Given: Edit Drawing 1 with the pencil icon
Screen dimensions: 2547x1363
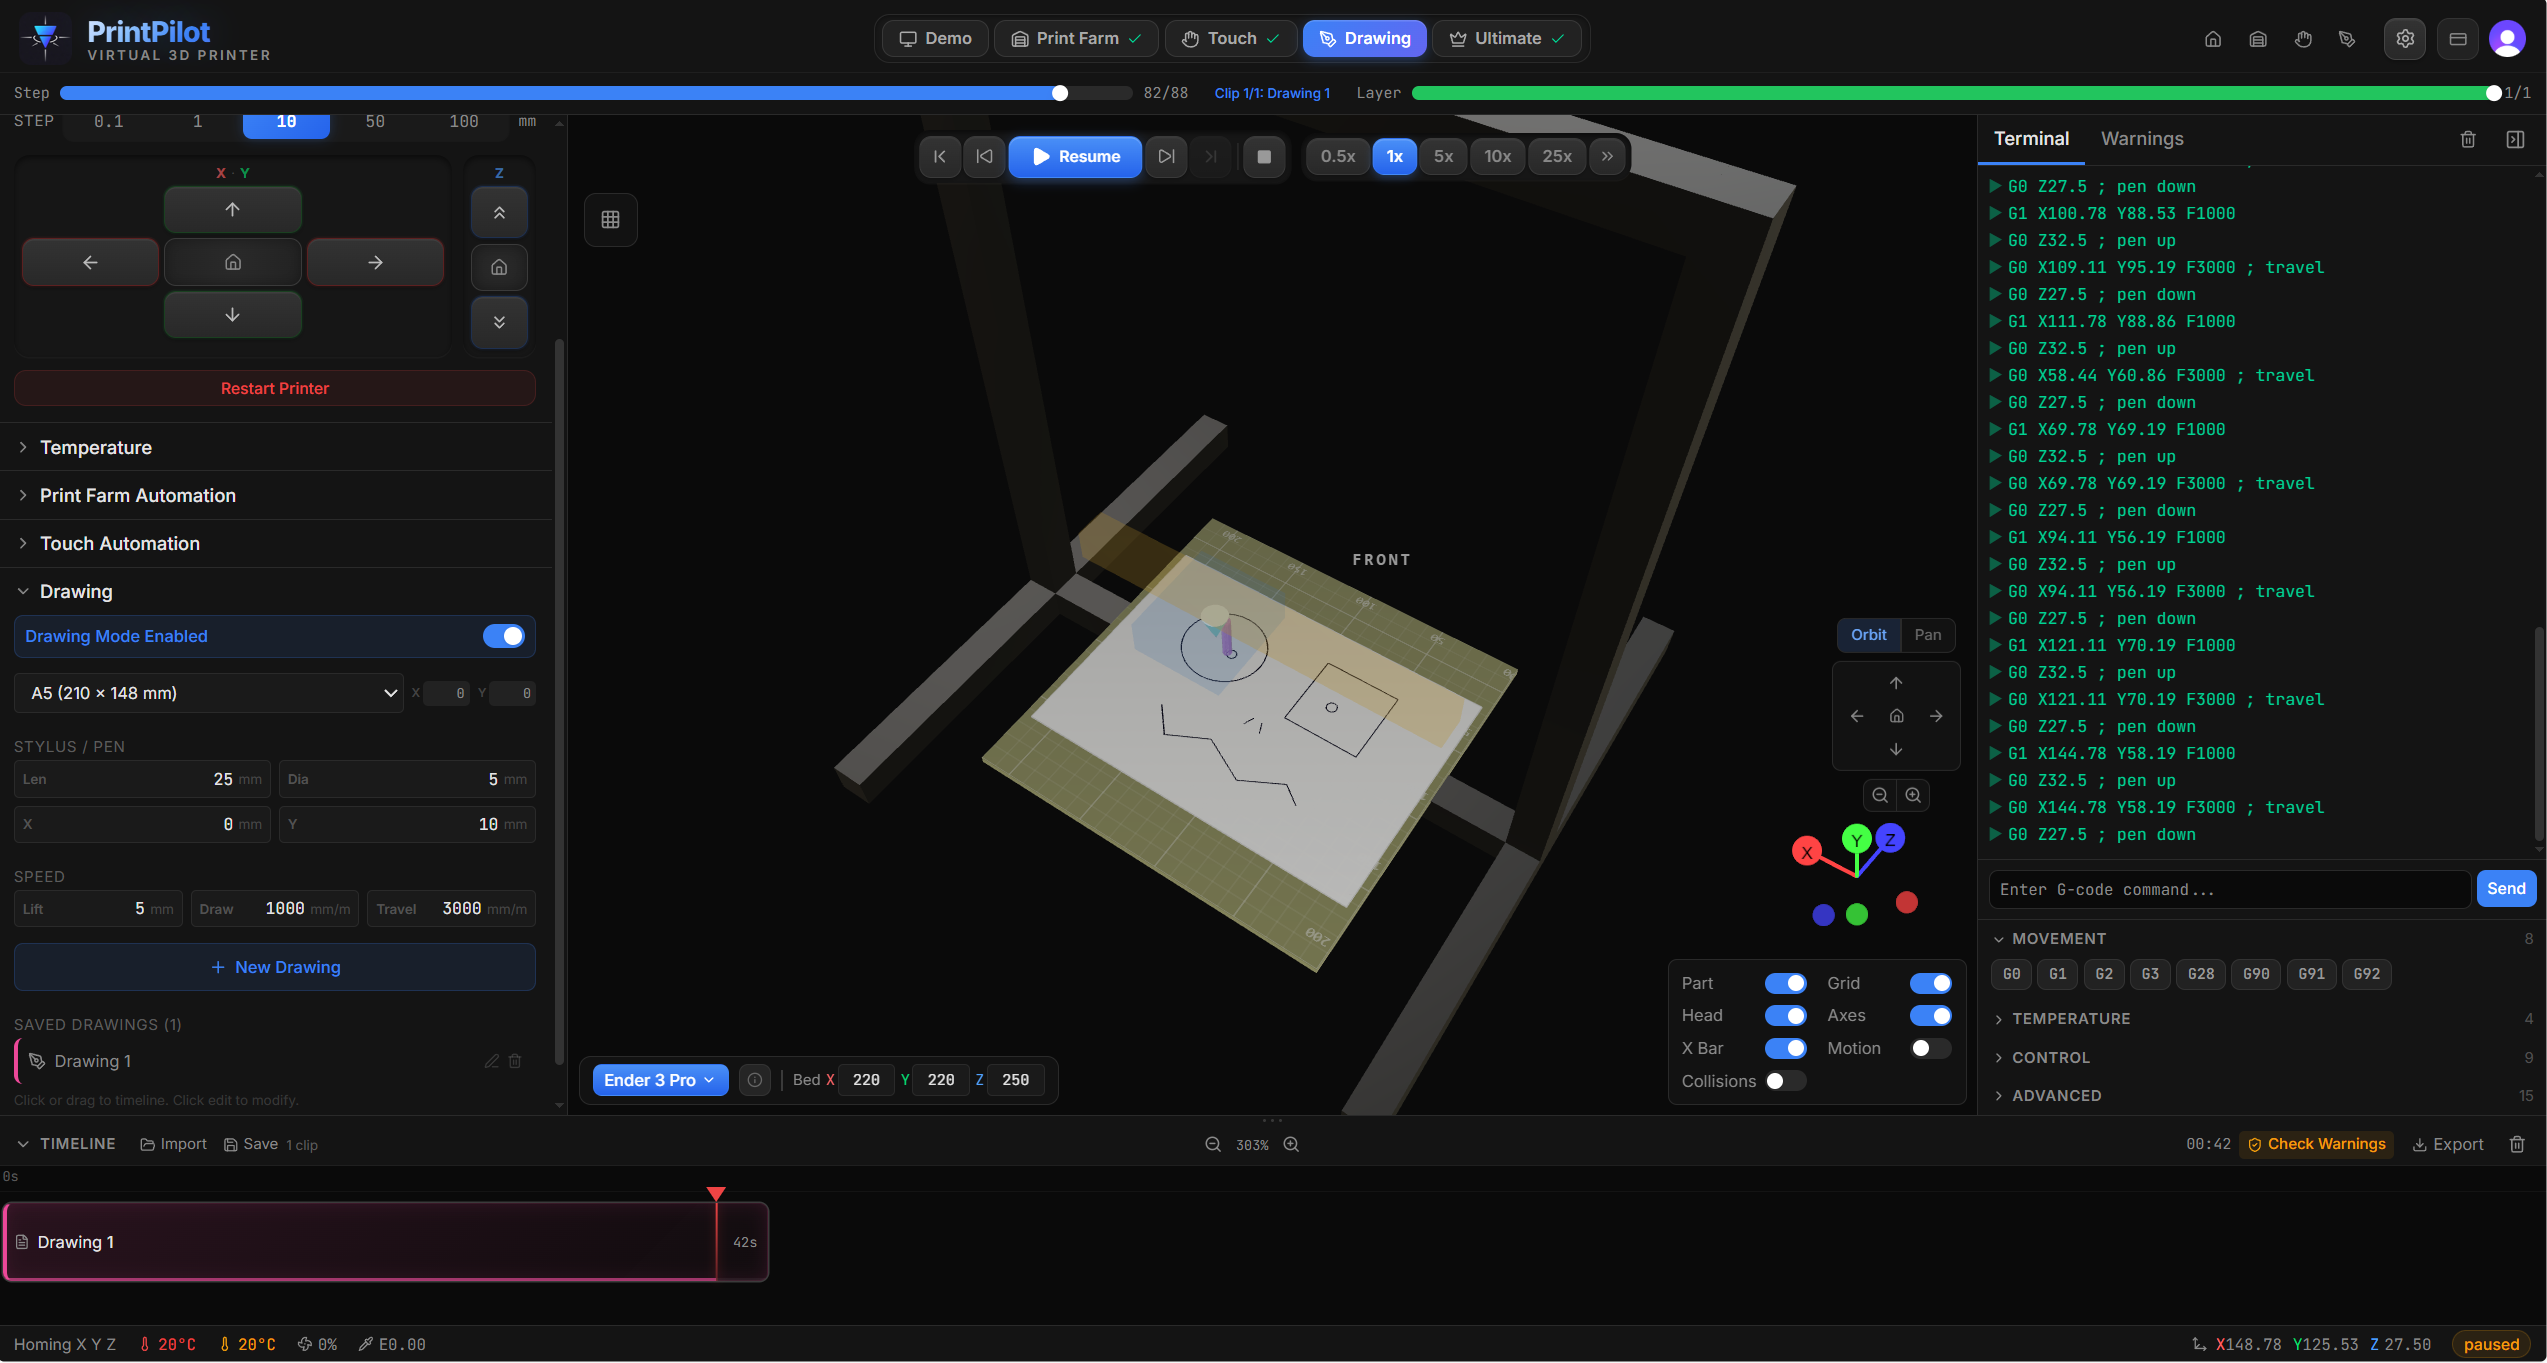Looking at the screenshot, I should [491, 1061].
